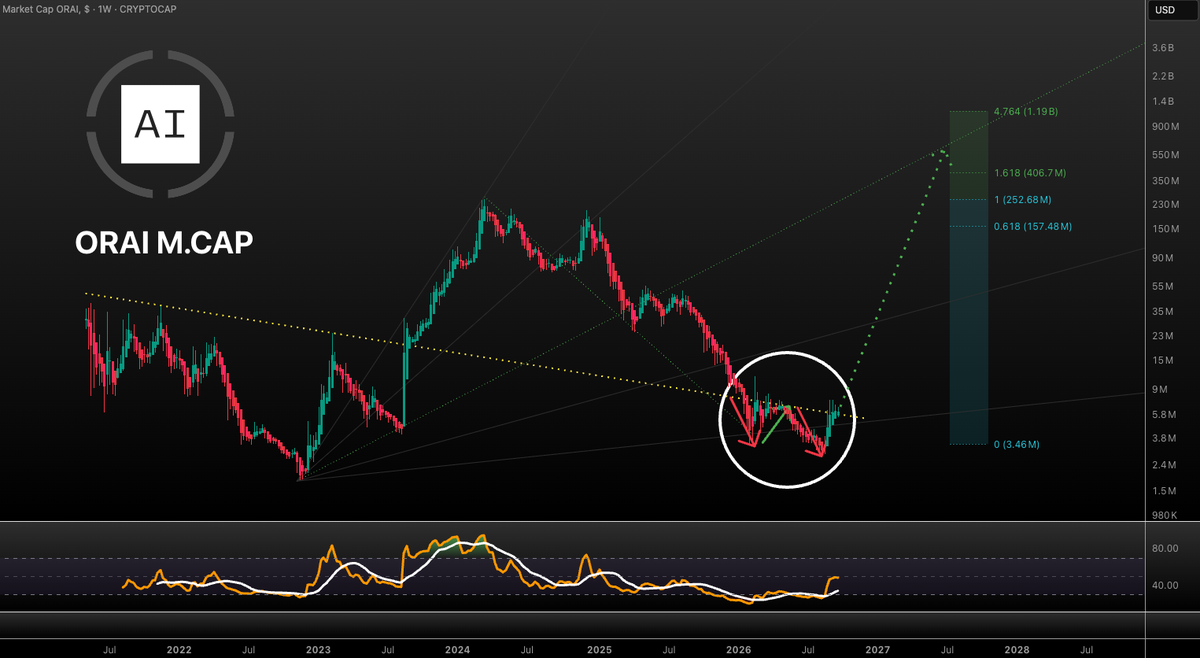Click the 900M price axis label

(1165, 127)
